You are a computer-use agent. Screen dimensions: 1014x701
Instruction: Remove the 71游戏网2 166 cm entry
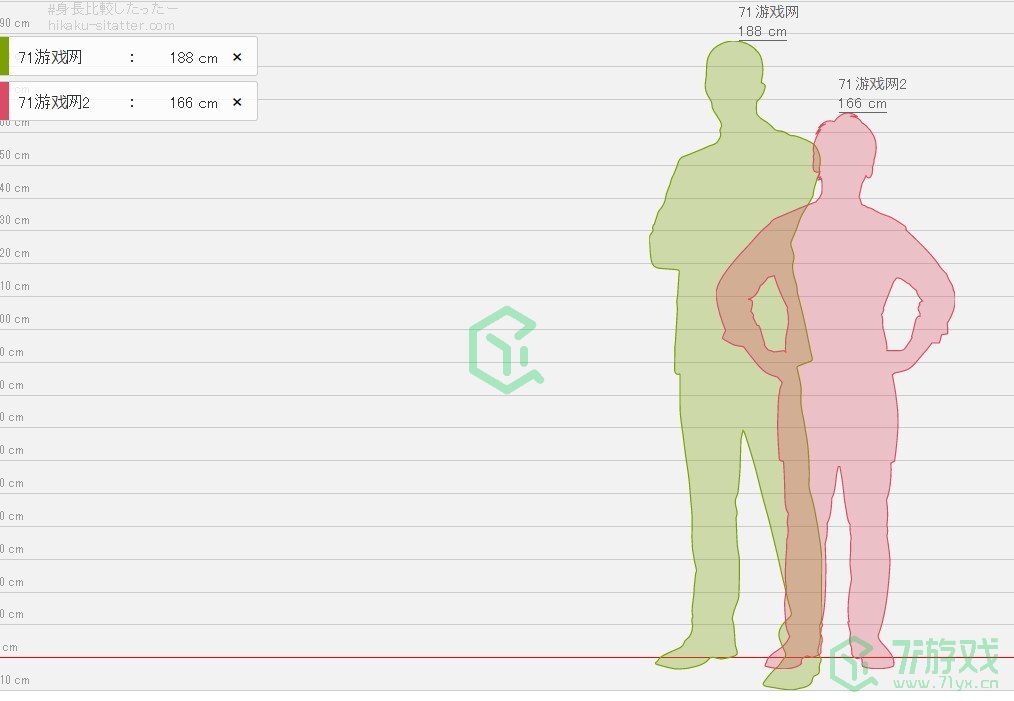point(237,102)
